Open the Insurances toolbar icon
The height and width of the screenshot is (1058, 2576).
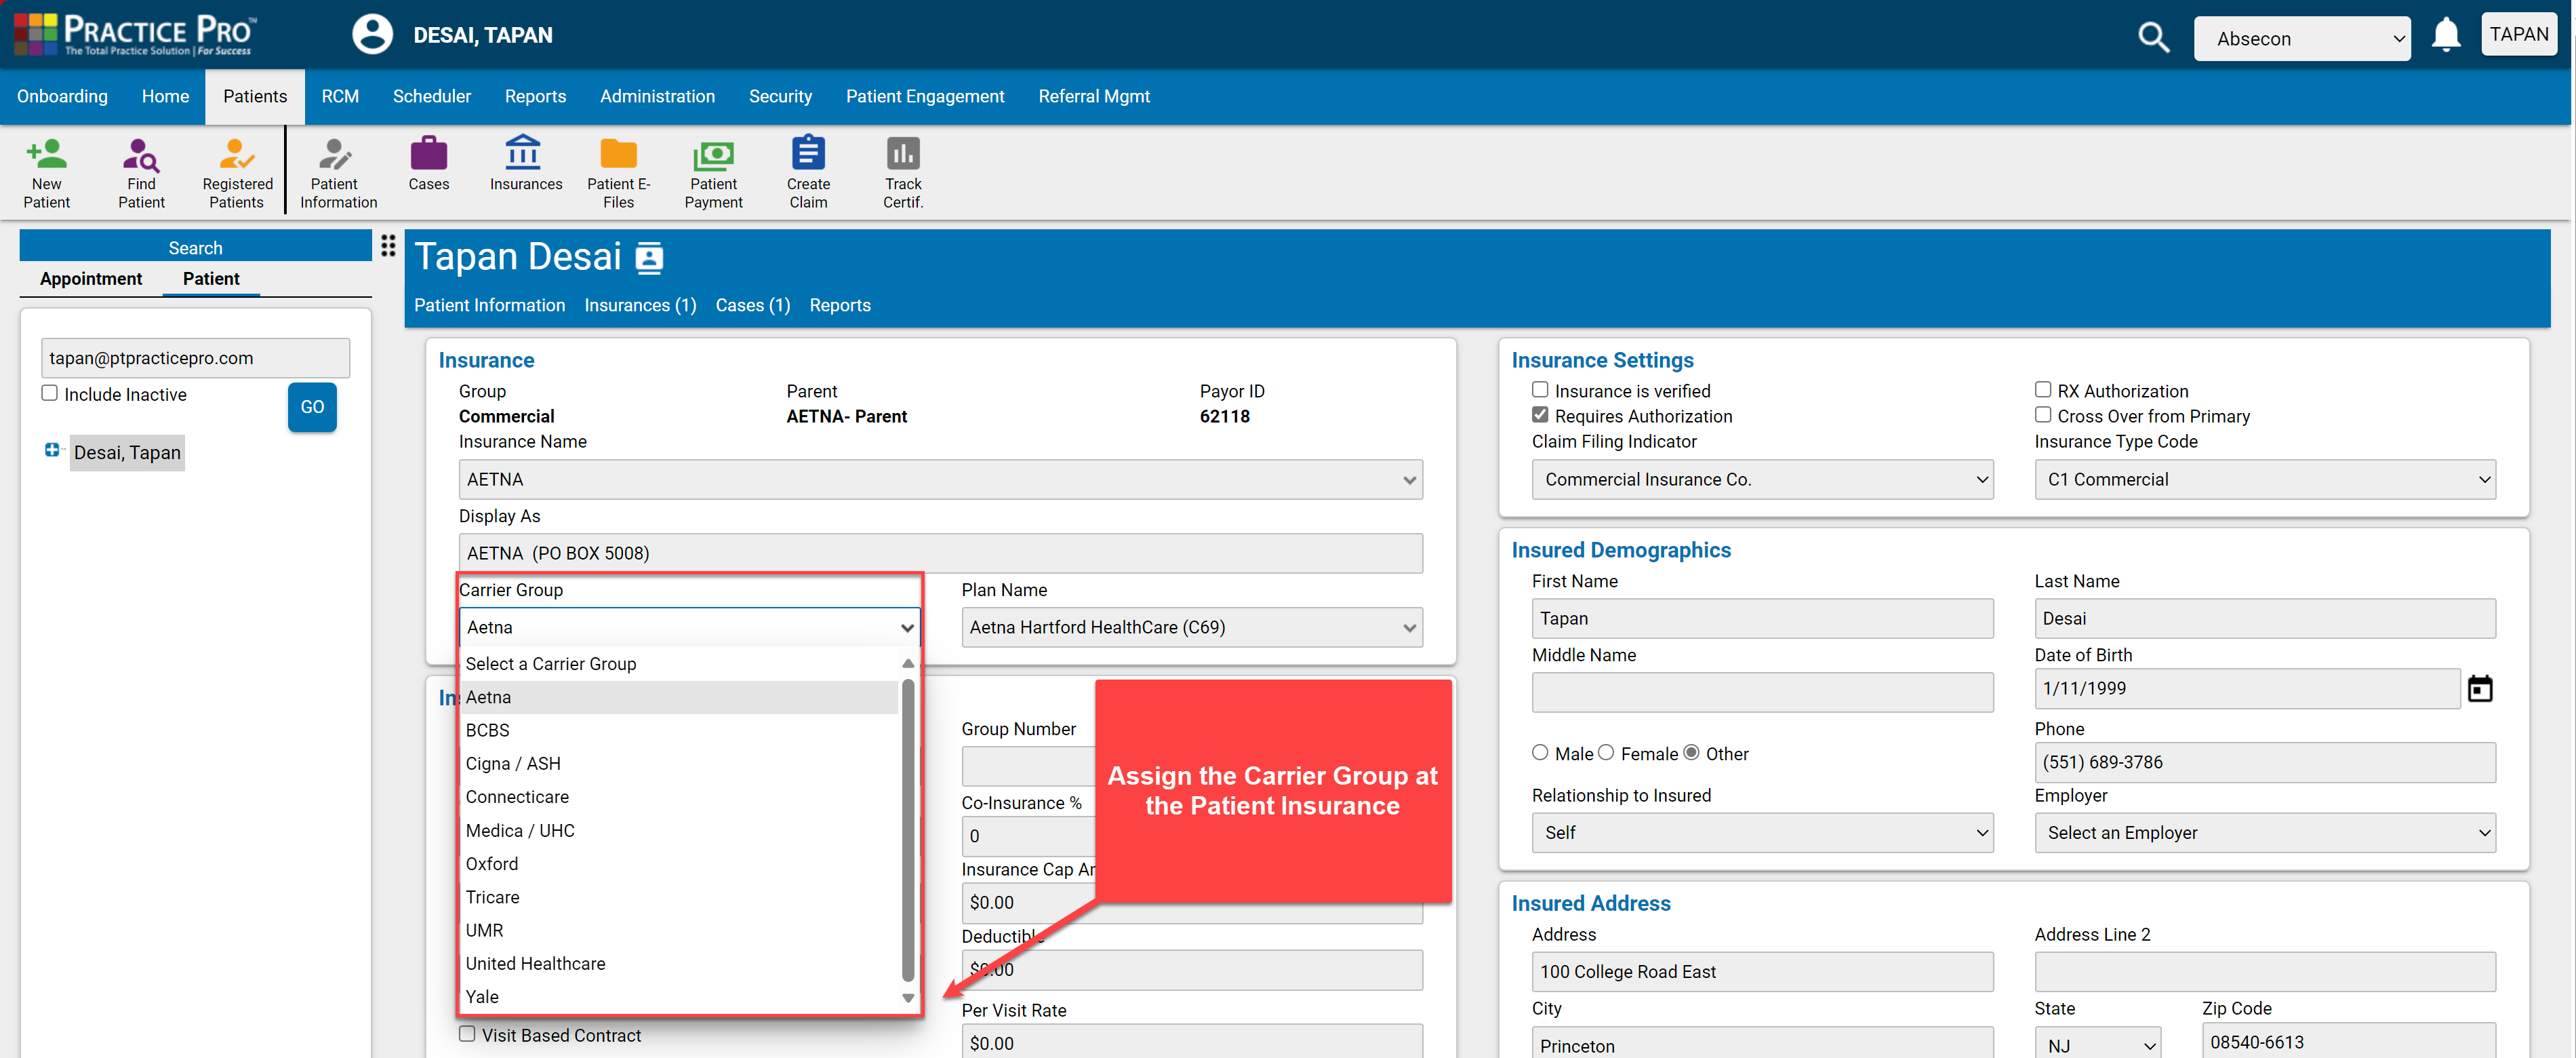click(525, 164)
